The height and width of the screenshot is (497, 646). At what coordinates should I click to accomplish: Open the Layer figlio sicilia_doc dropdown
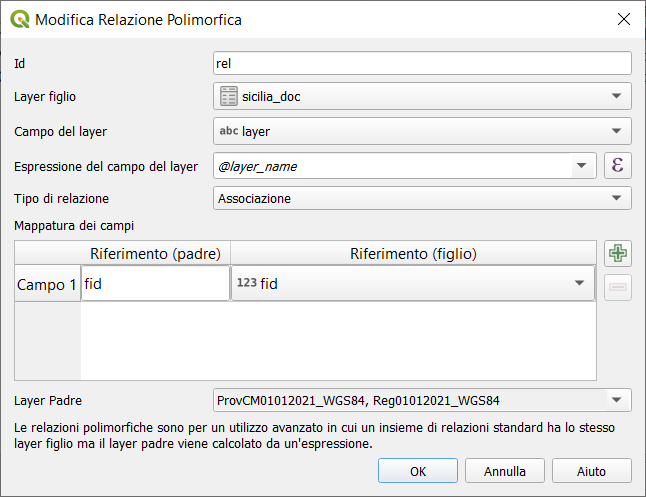[x=423, y=97]
